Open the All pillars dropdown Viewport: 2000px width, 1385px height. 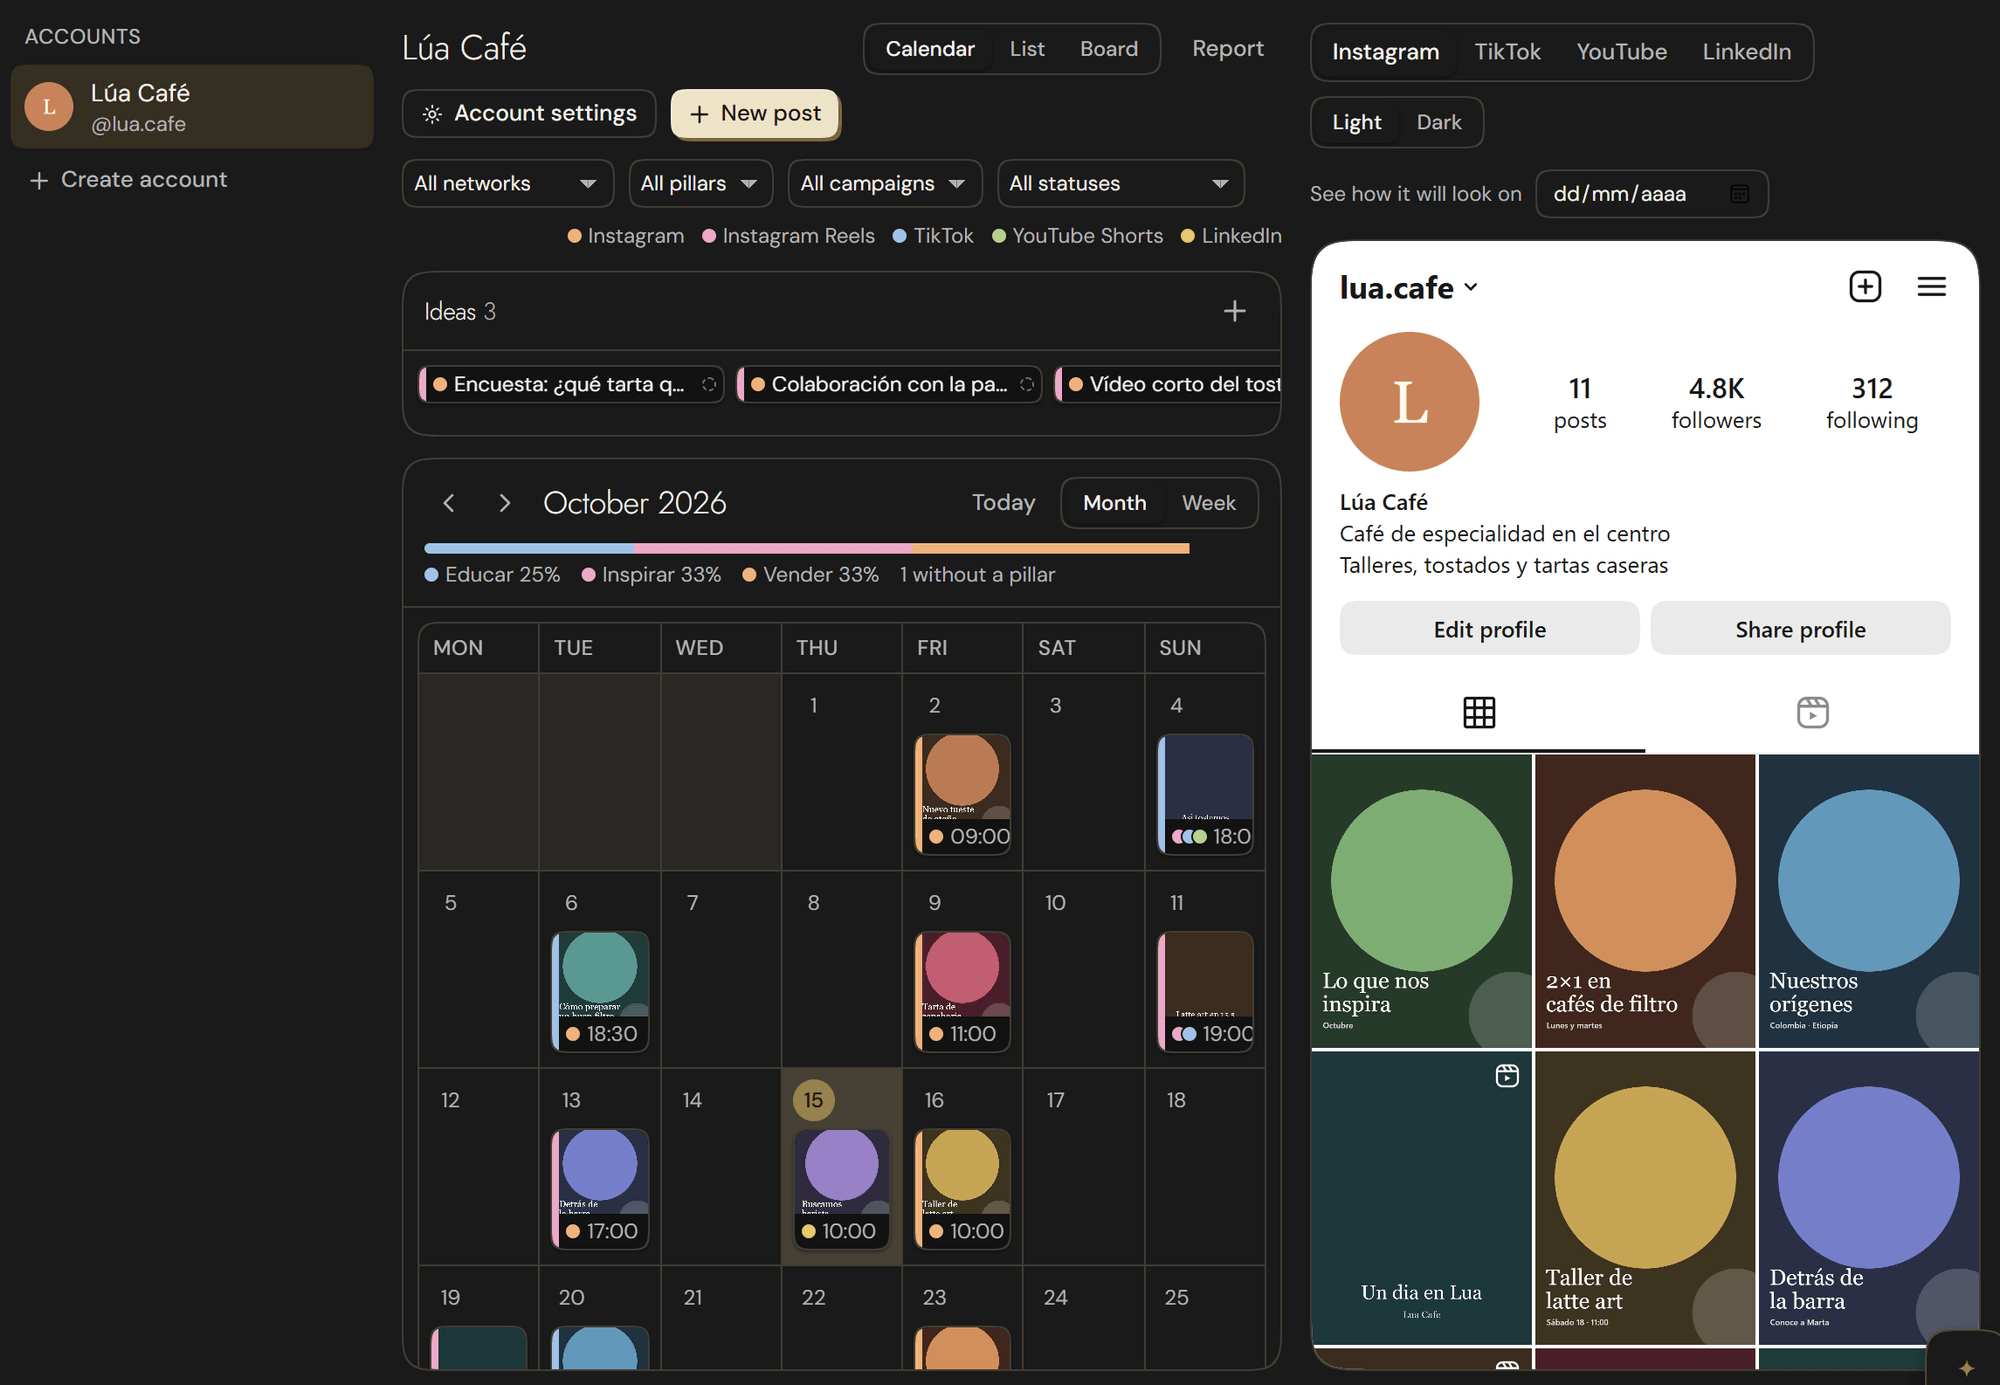tap(700, 184)
